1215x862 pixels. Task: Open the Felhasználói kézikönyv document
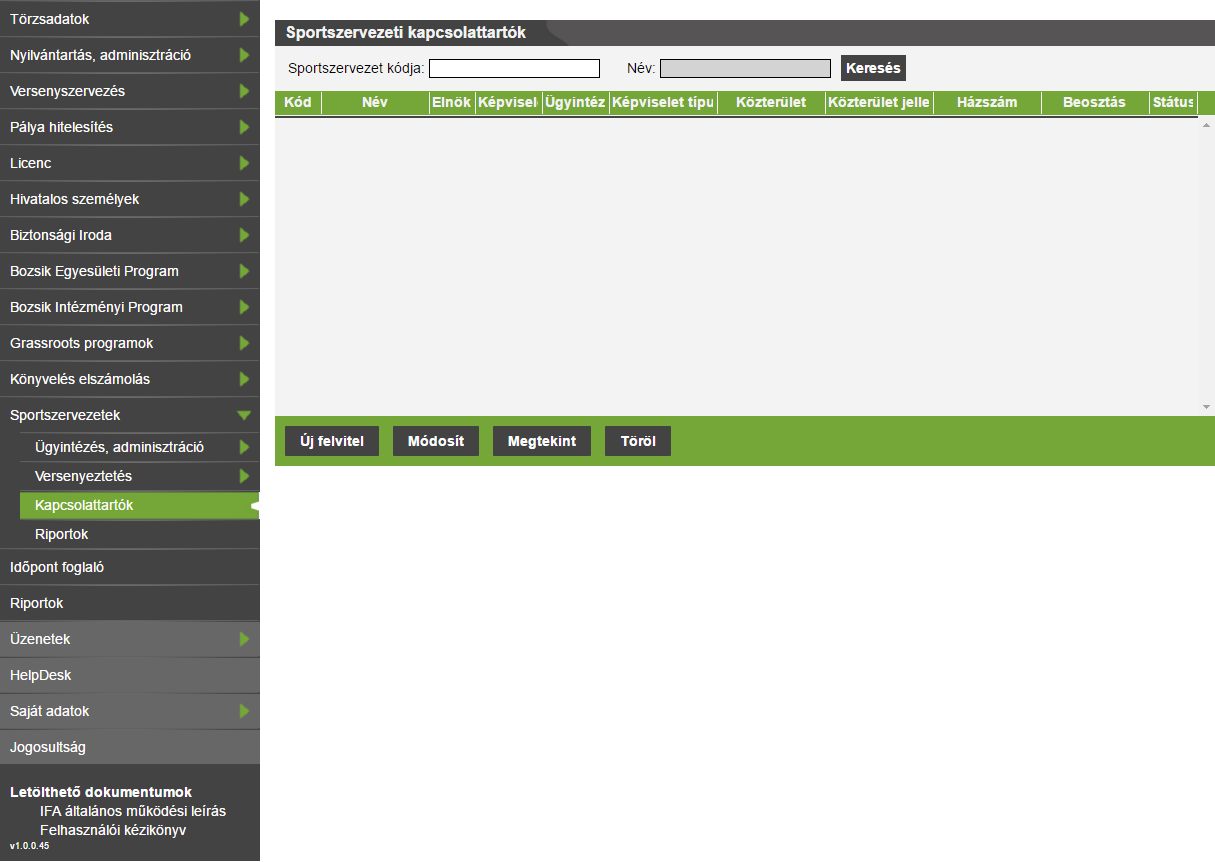113,830
